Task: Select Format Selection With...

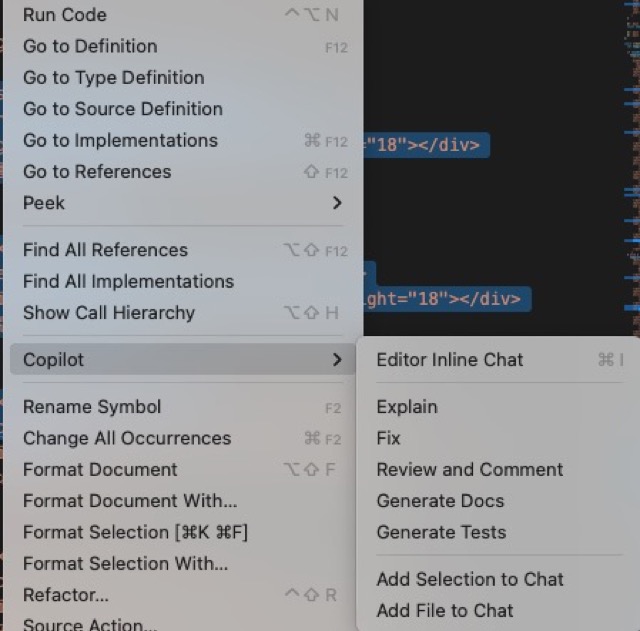Action: click(x=182, y=564)
